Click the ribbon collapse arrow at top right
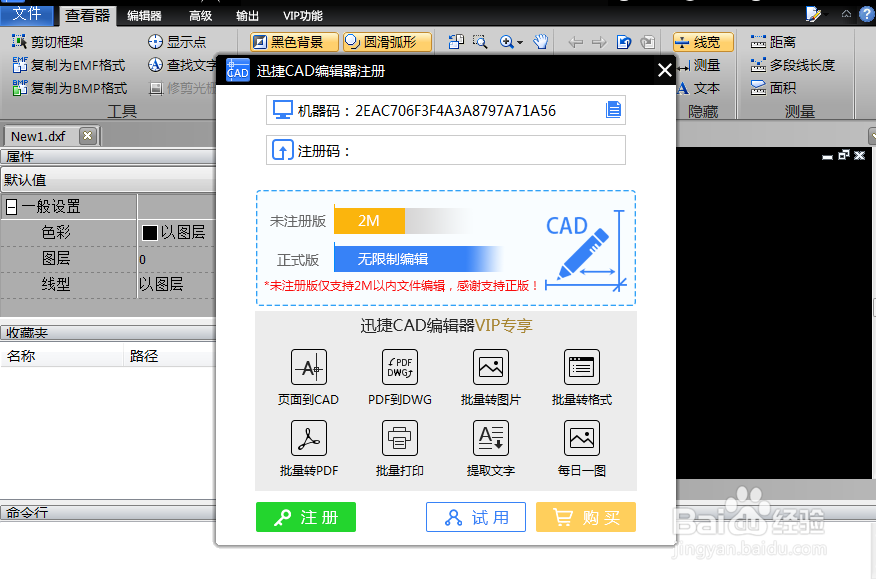This screenshot has height=579, width=876. pos(846,14)
